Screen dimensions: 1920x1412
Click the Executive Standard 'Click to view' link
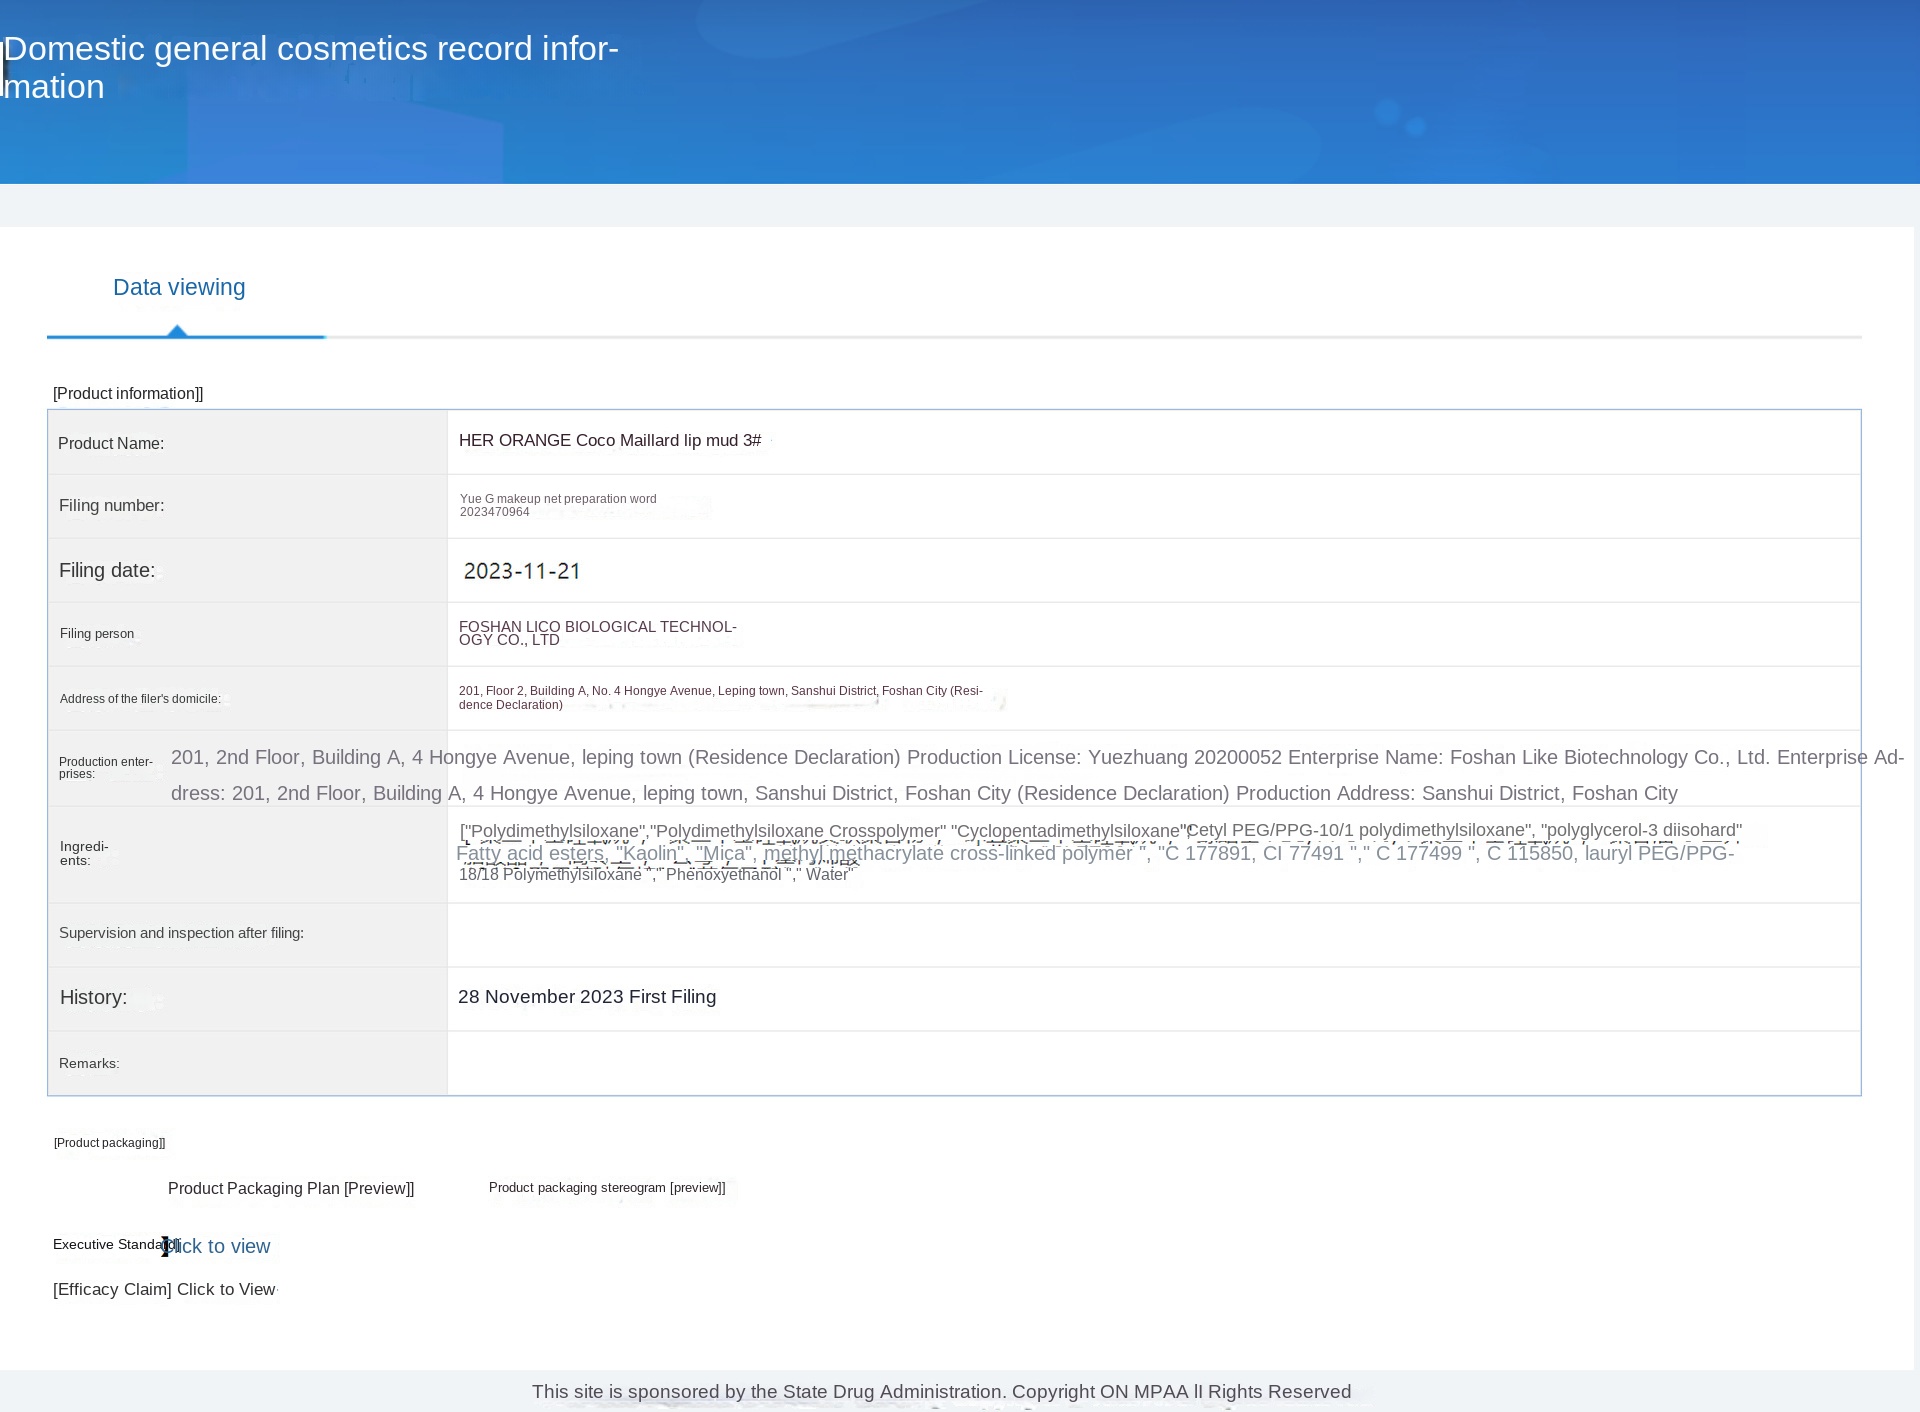[220, 1246]
